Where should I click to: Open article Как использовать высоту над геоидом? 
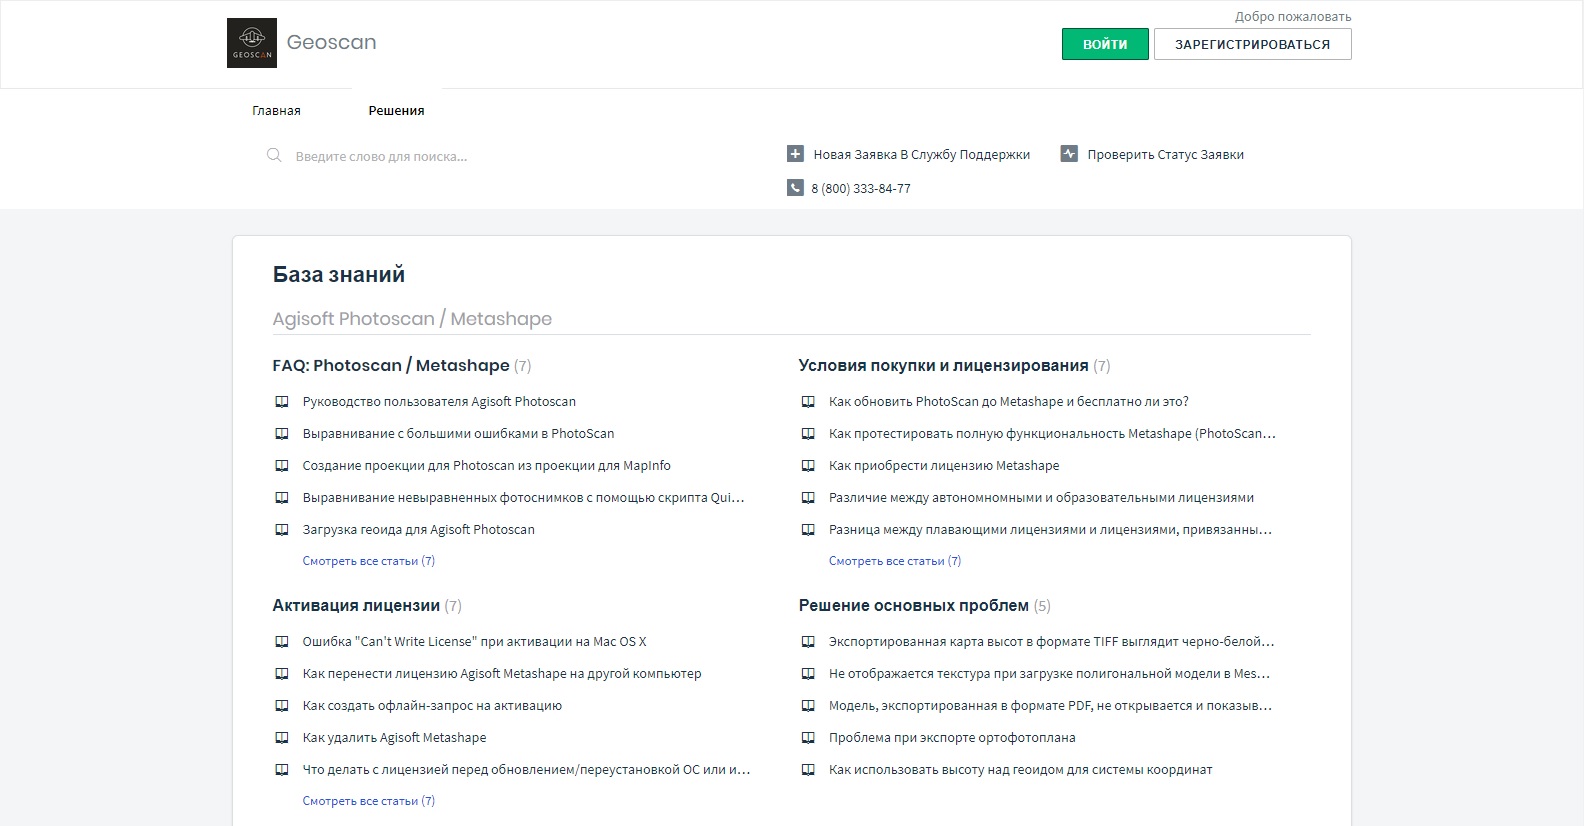point(1020,770)
